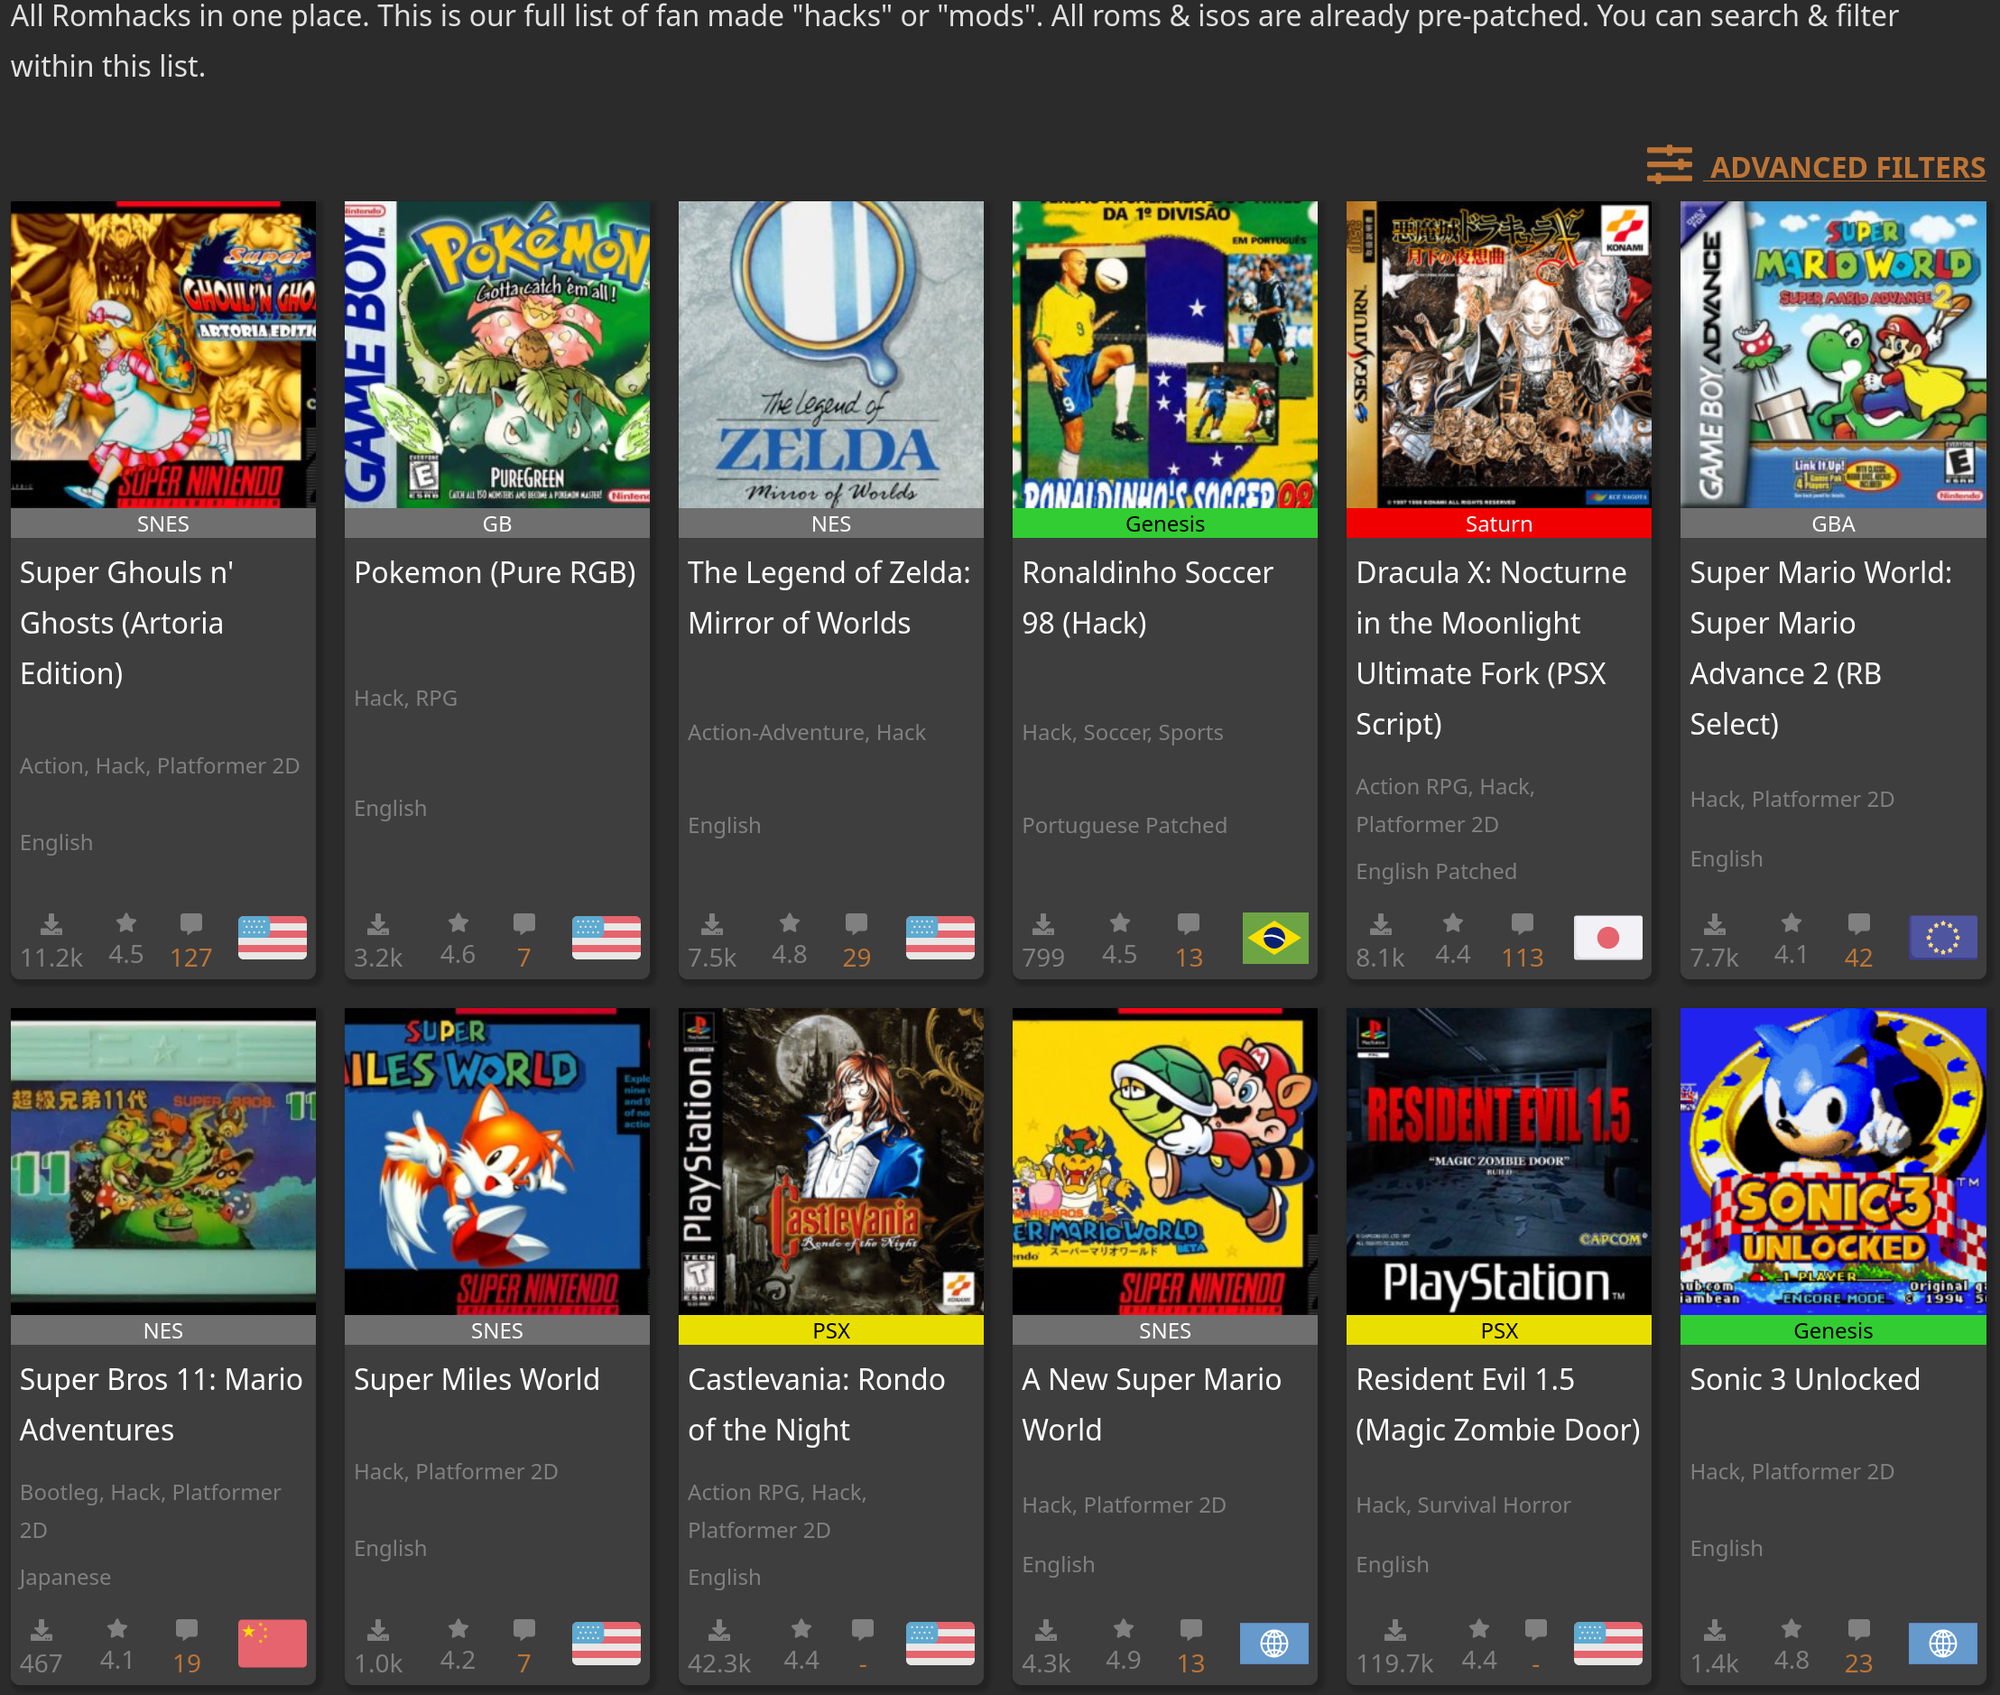Click the star rating icon on Sonic 3 Unlocked card

pyautogui.click(x=1791, y=1629)
